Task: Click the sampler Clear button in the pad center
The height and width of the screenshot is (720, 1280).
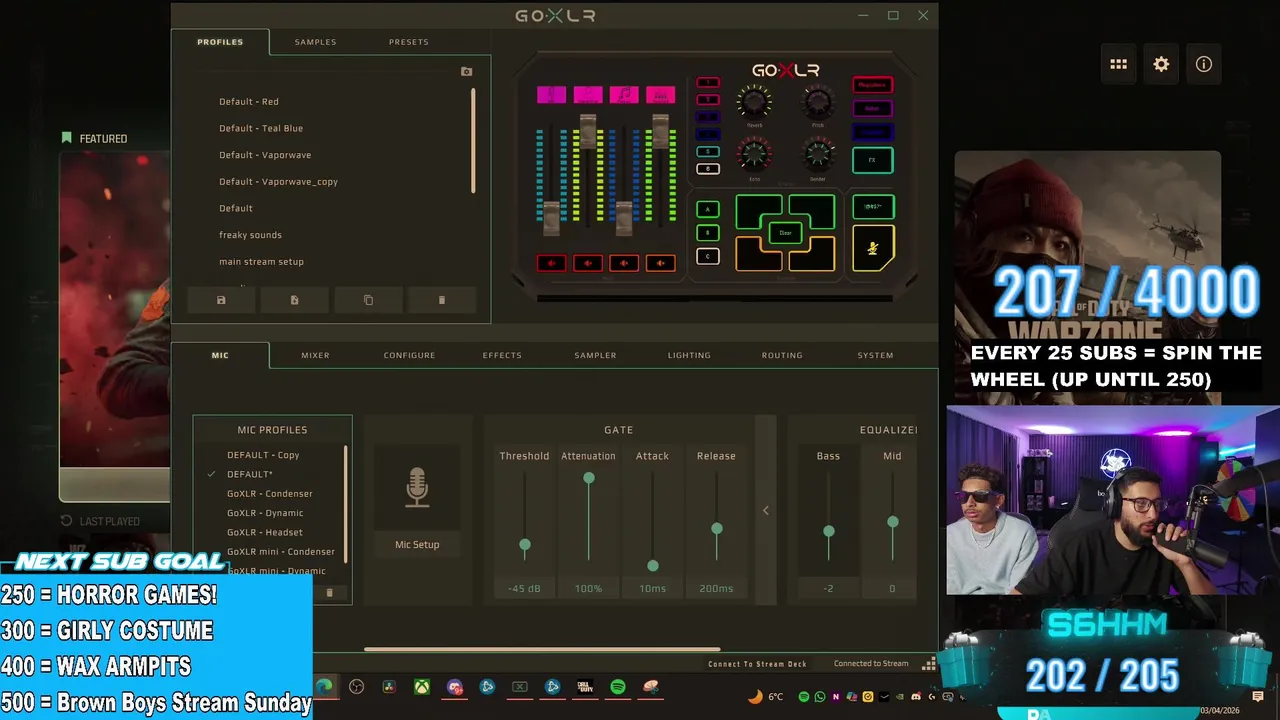Action: [786, 233]
